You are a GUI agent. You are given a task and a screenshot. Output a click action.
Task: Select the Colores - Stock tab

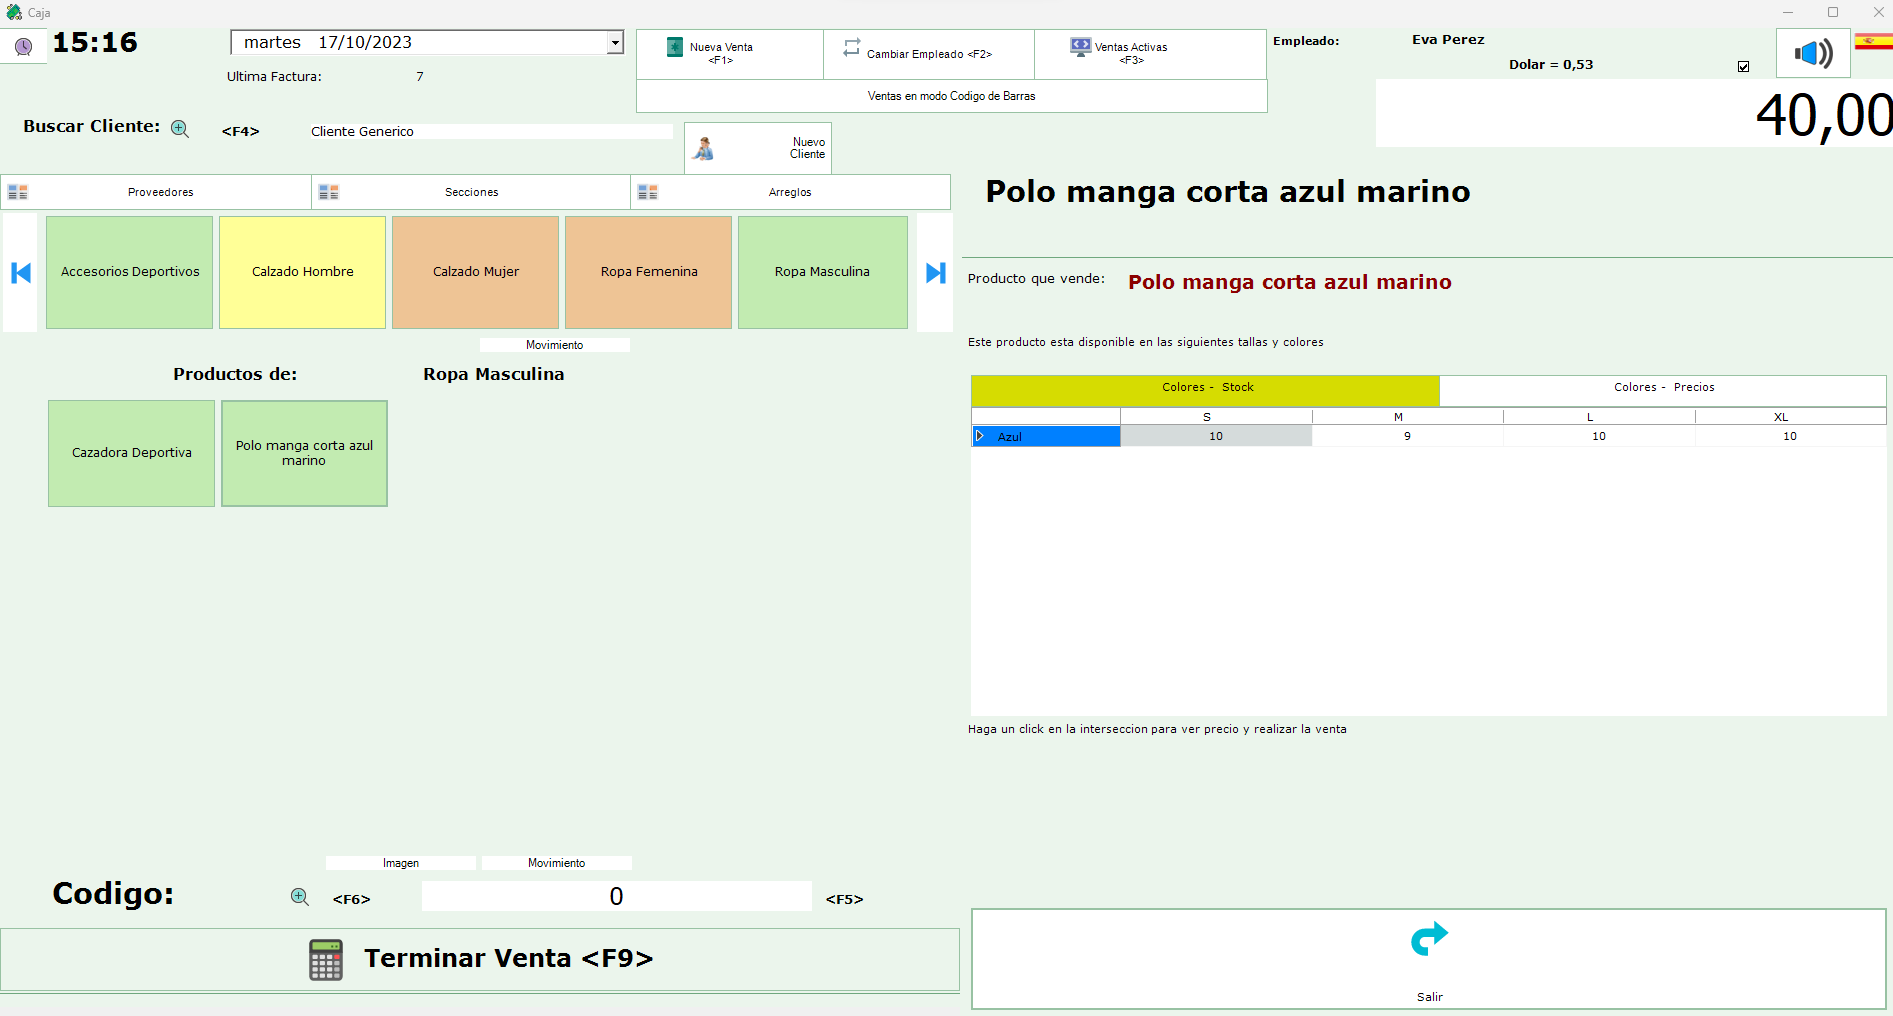1205,388
